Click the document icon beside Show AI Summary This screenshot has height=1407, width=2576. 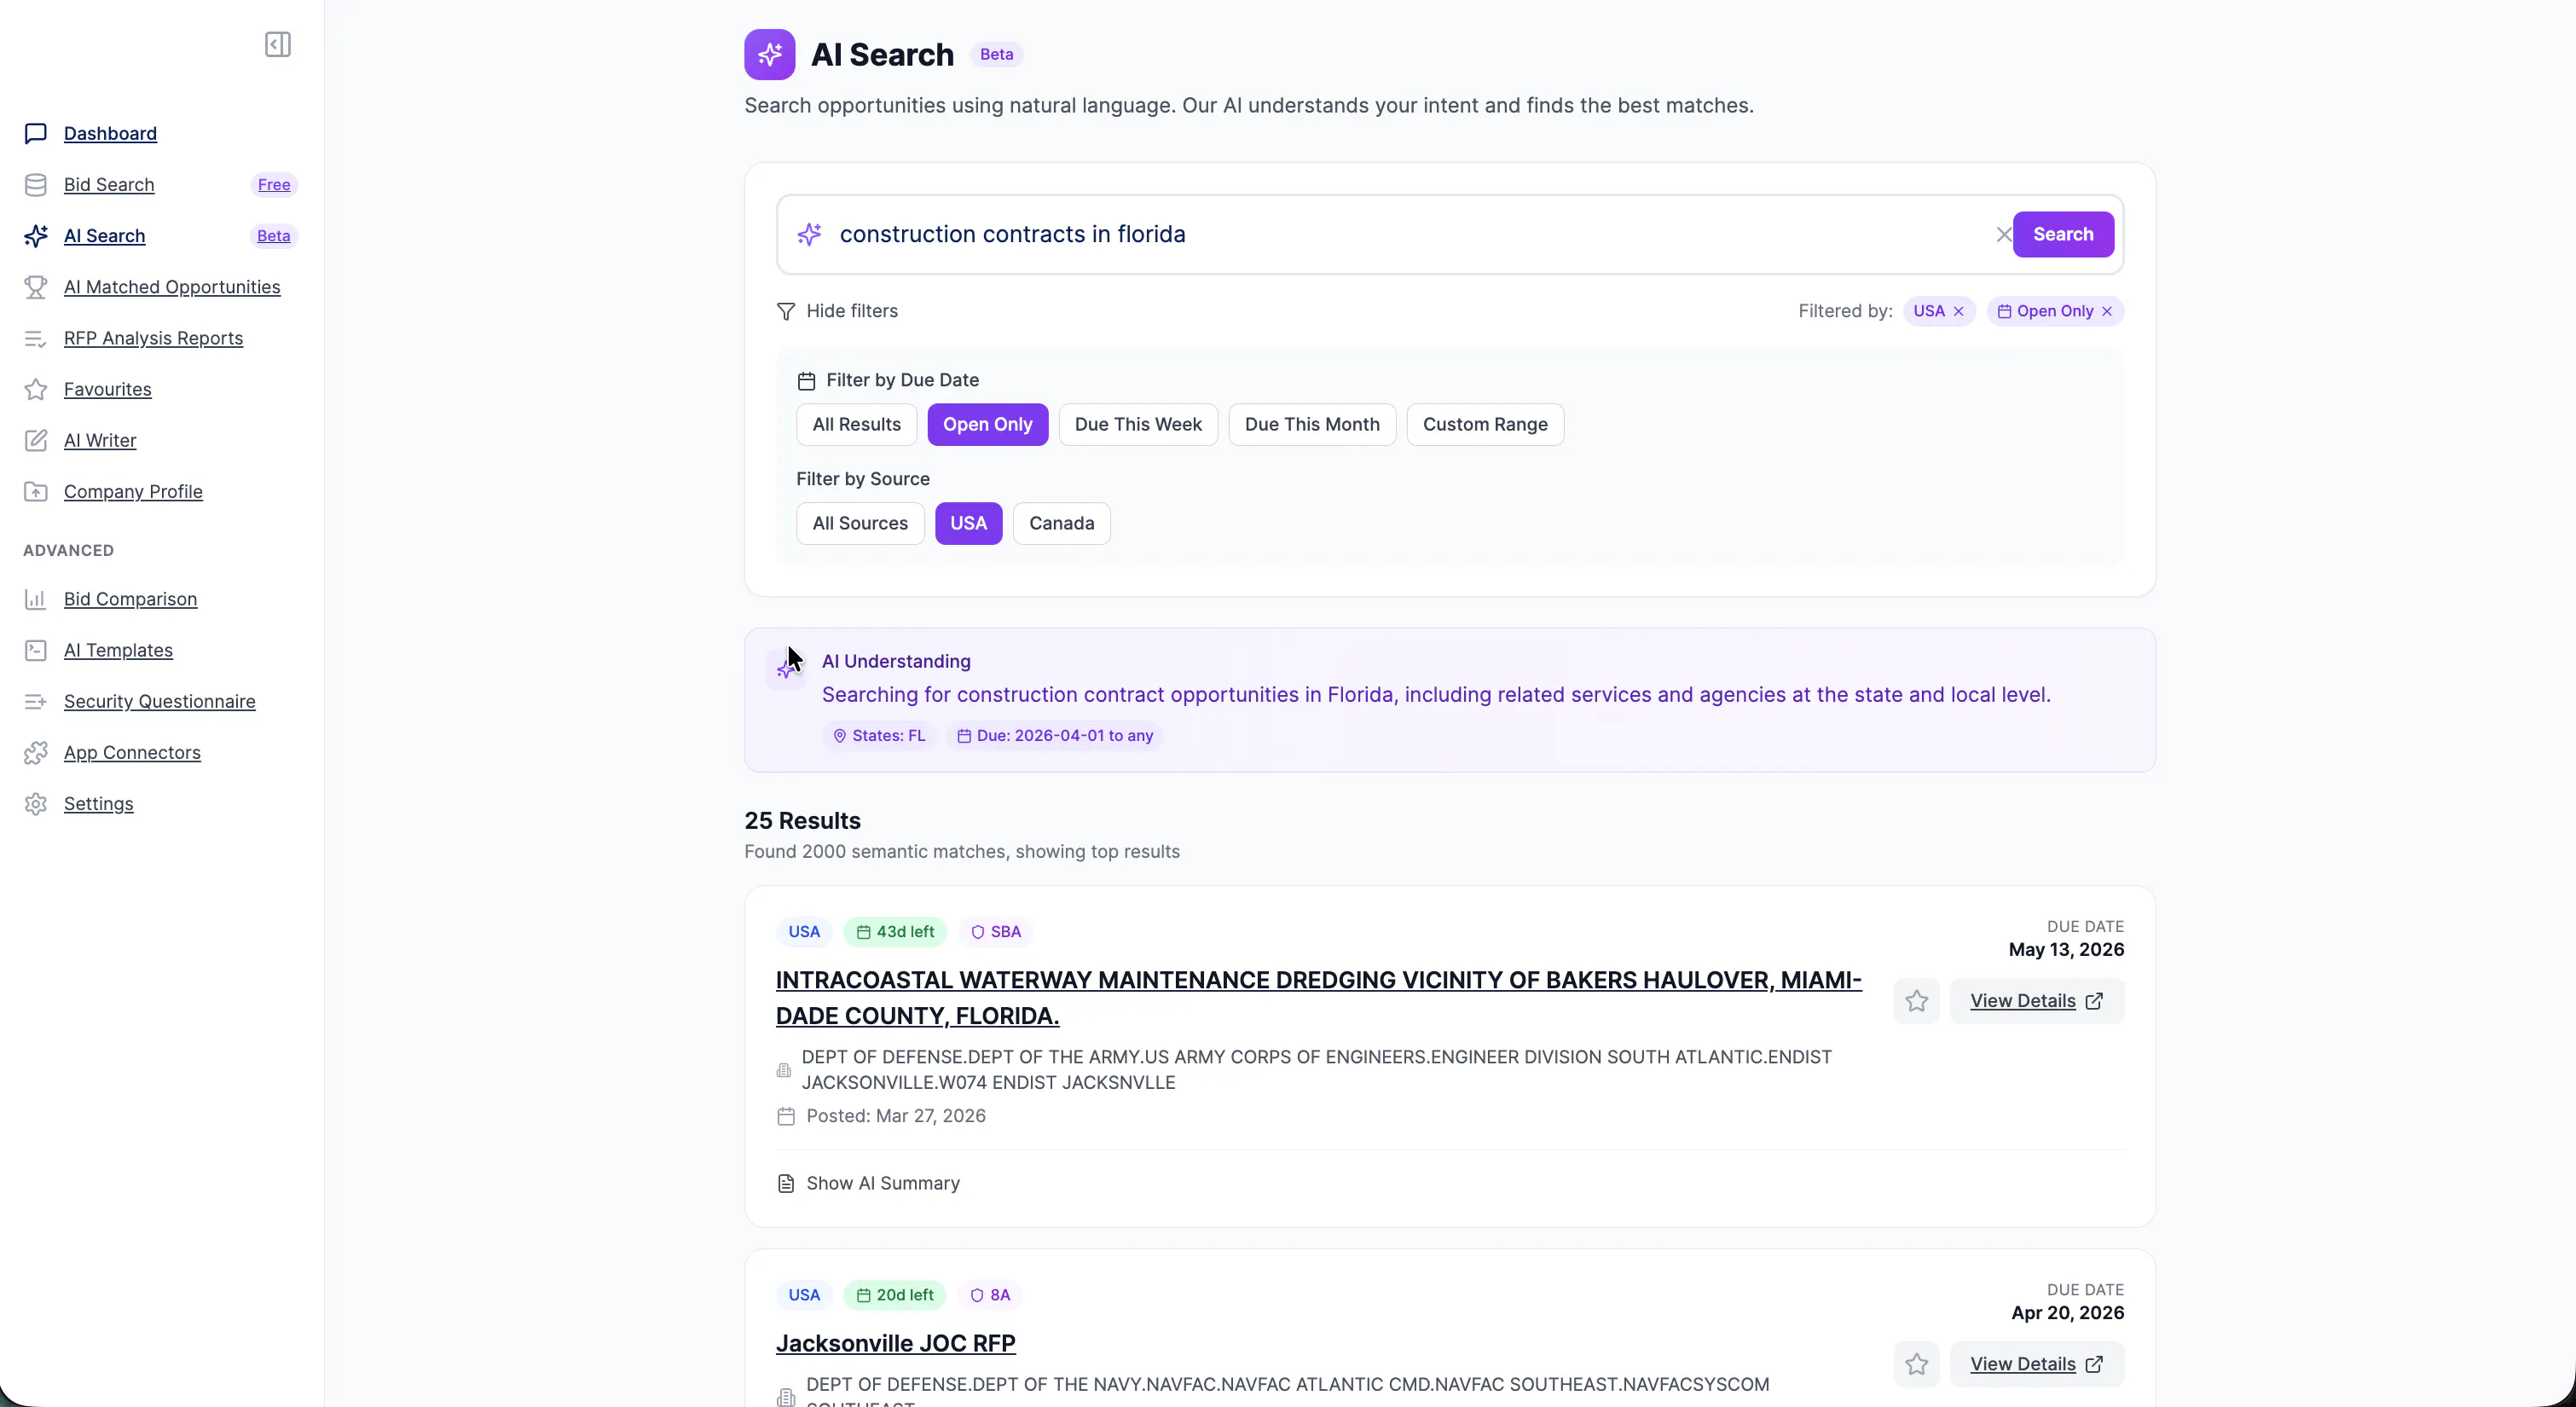(x=786, y=1183)
